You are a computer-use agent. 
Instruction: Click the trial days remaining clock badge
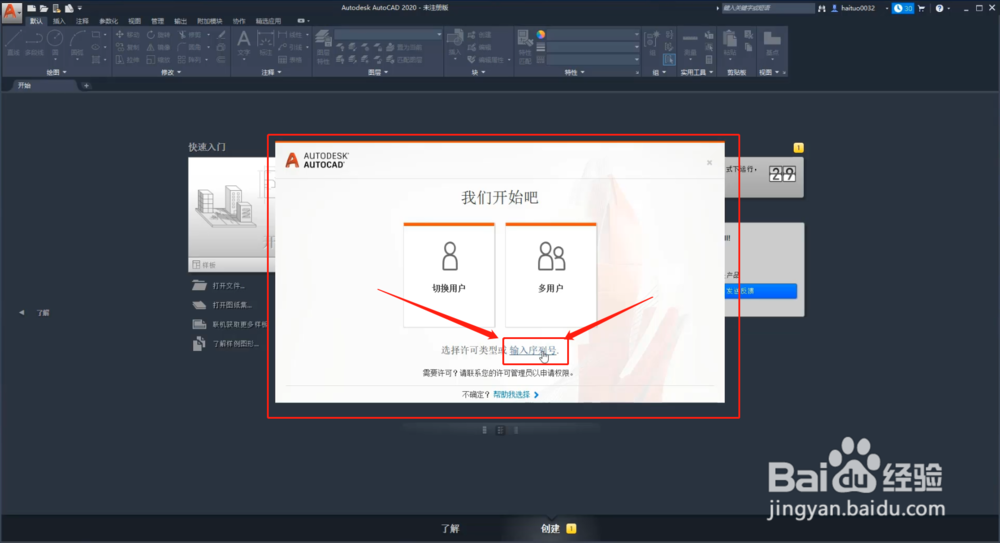click(903, 8)
